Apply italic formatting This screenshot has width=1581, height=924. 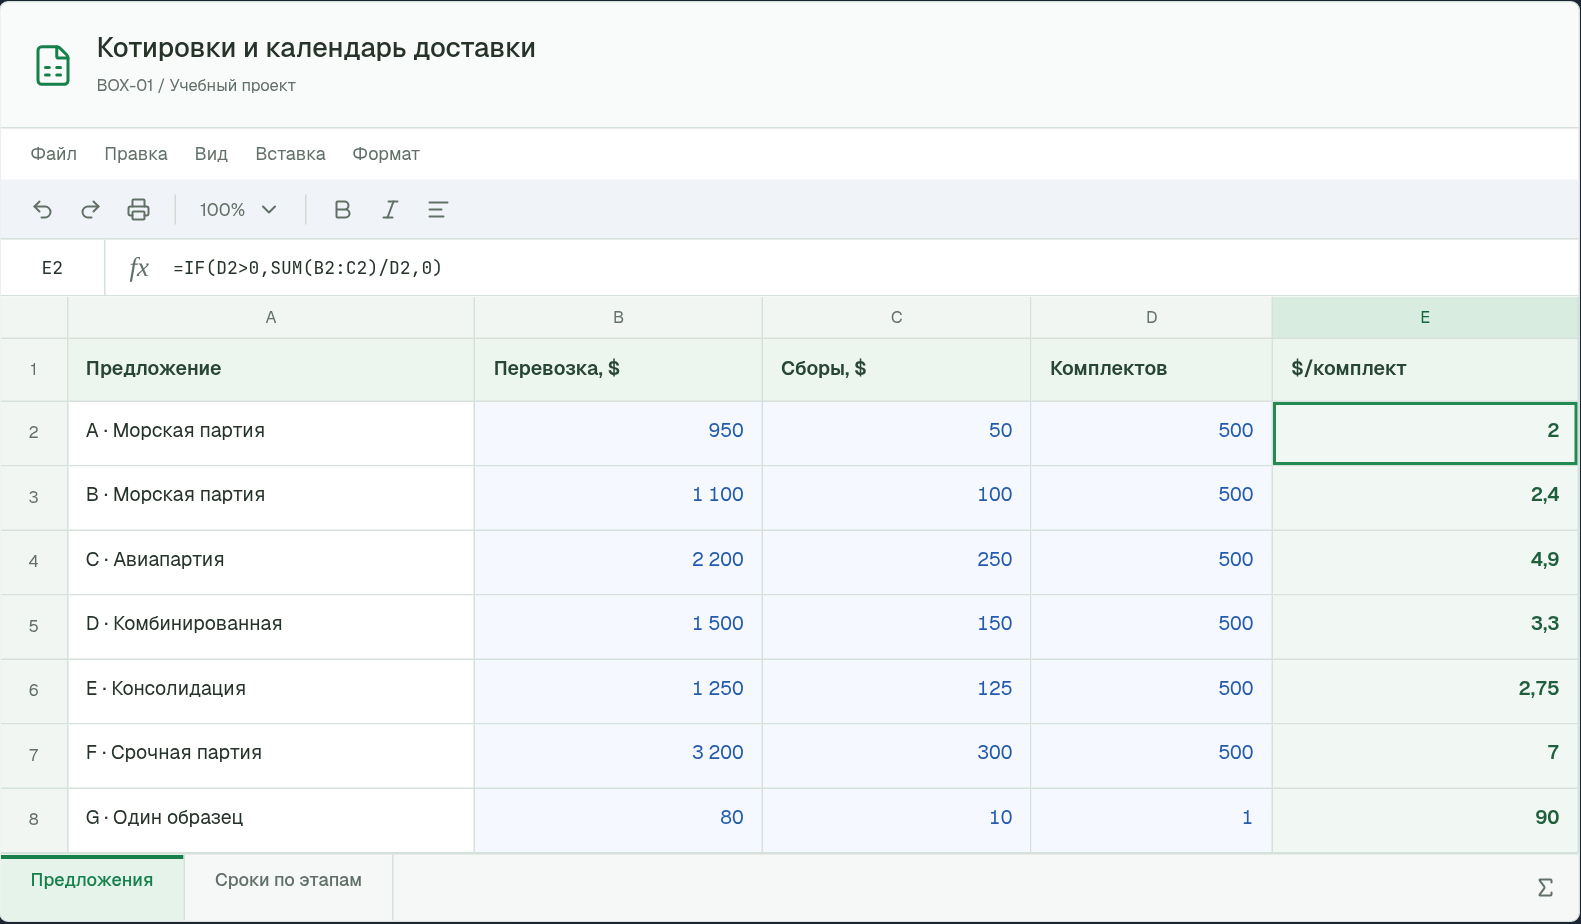390,209
